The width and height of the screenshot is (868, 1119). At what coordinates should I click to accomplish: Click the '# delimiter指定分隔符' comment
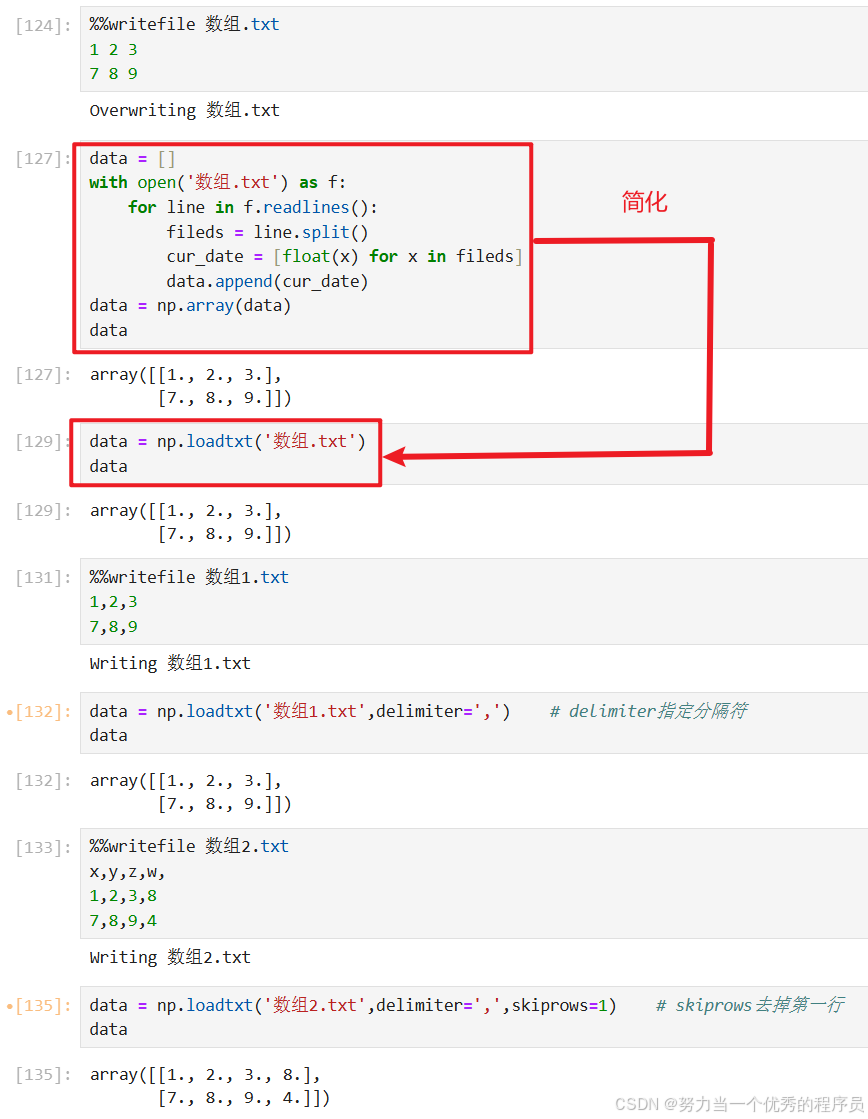coord(648,712)
